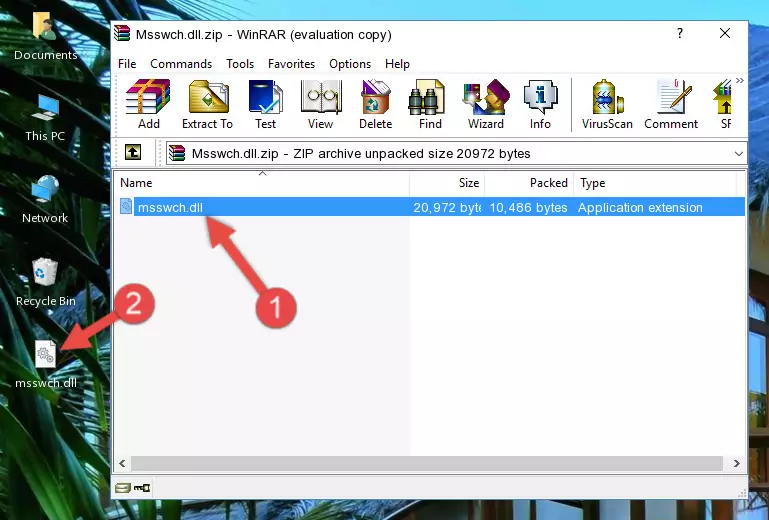Click the horizontal scrollbar right arrow
769x520 pixels.
click(x=736, y=463)
